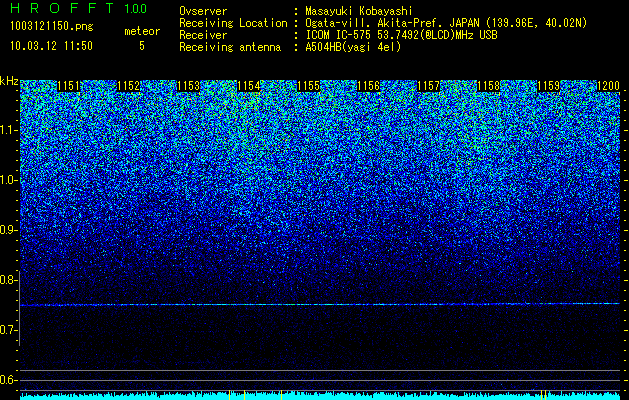
Task: Click the meteor count label
Action: tap(142, 31)
